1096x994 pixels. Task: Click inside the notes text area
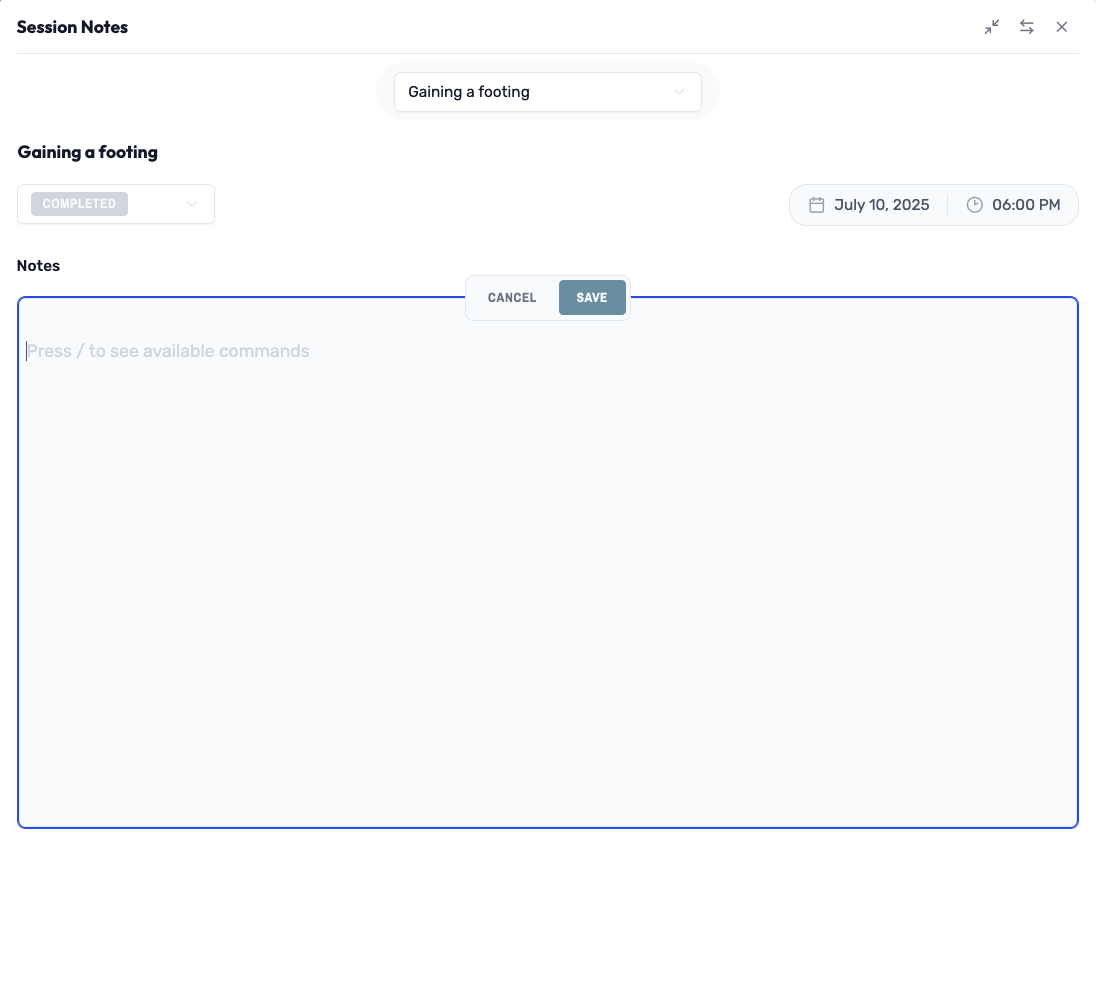point(548,560)
